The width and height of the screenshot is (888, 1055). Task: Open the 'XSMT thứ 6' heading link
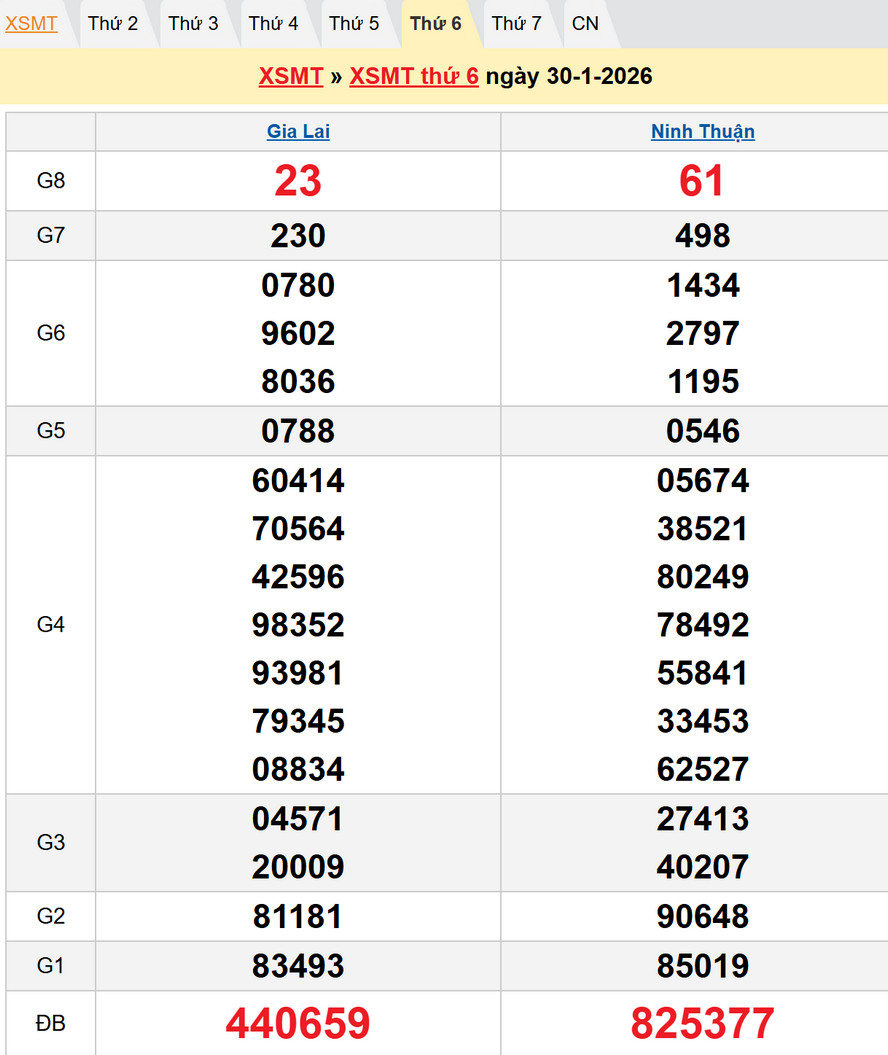(x=414, y=77)
